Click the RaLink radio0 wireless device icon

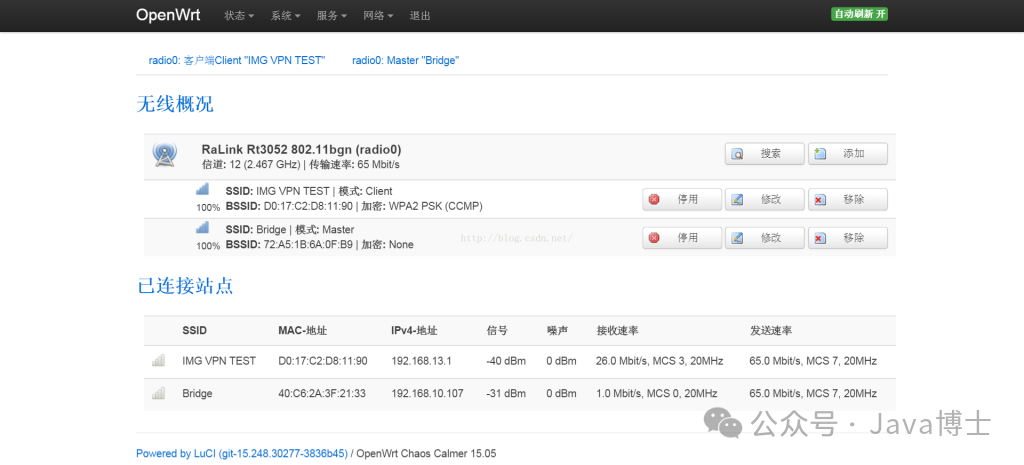pos(165,155)
